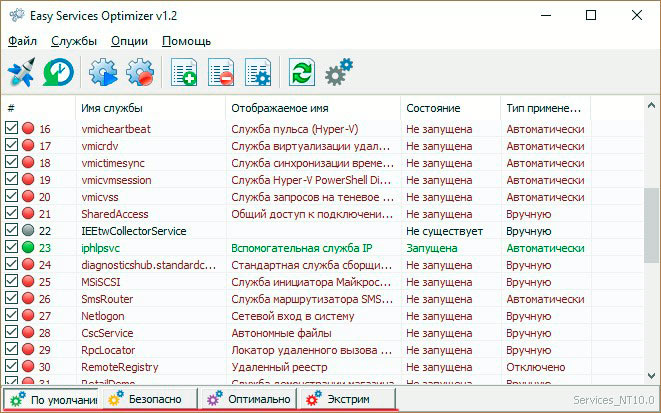The image size is (661, 413).
Task: Open the Опции menu
Action: click(x=130, y=41)
